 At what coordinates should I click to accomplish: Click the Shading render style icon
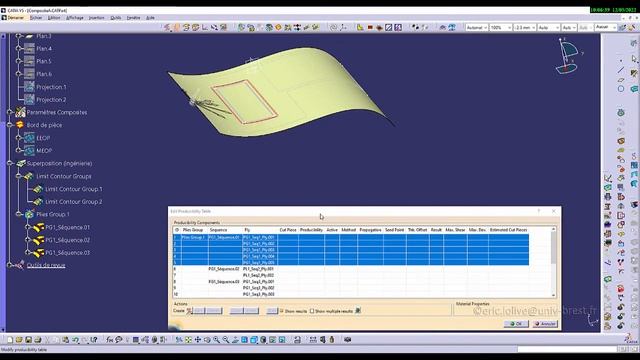click(x=263, y=340)
